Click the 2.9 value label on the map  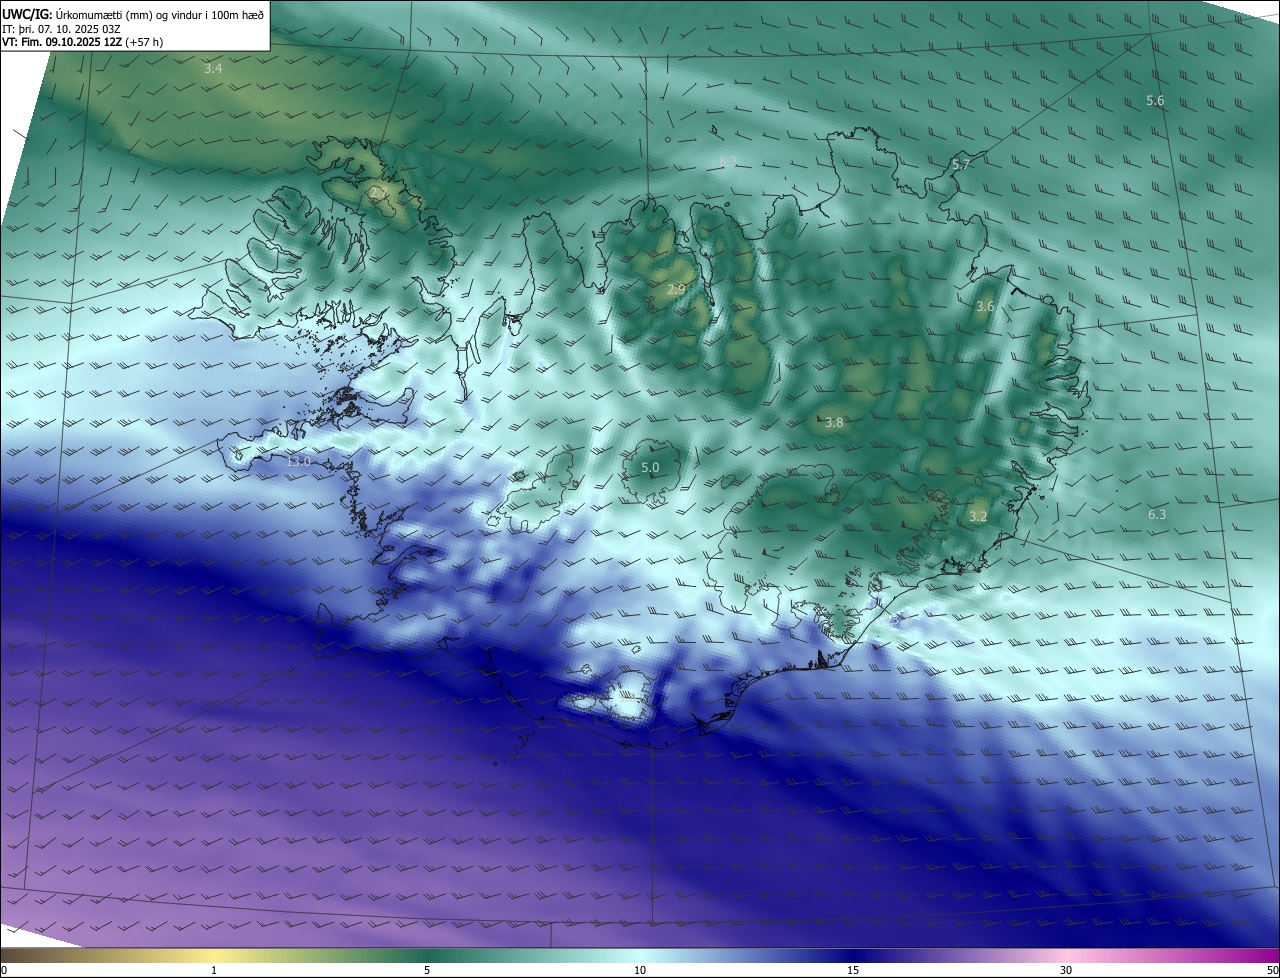[675, 290]
